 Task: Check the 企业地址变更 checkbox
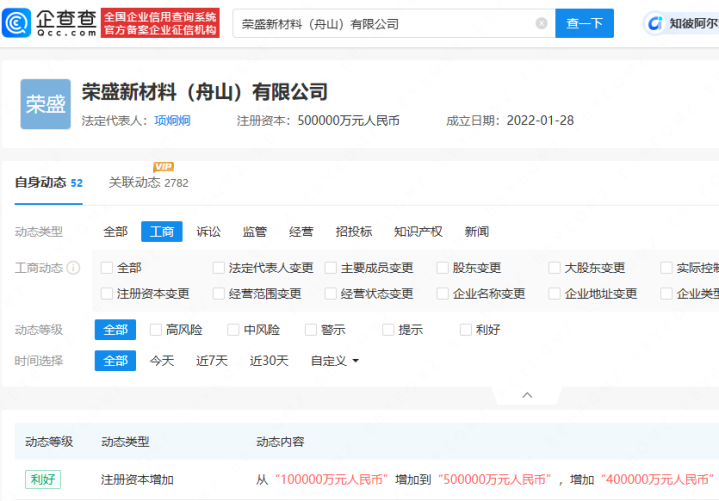(x=554, y=293)
